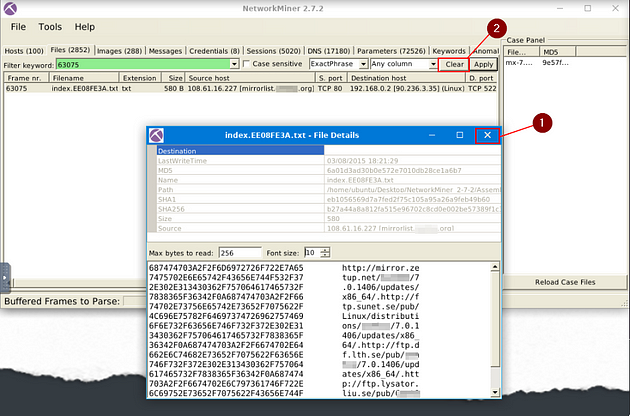Maximize the NetworkMiner main window
630x416 pixels.
click(587, 8)
